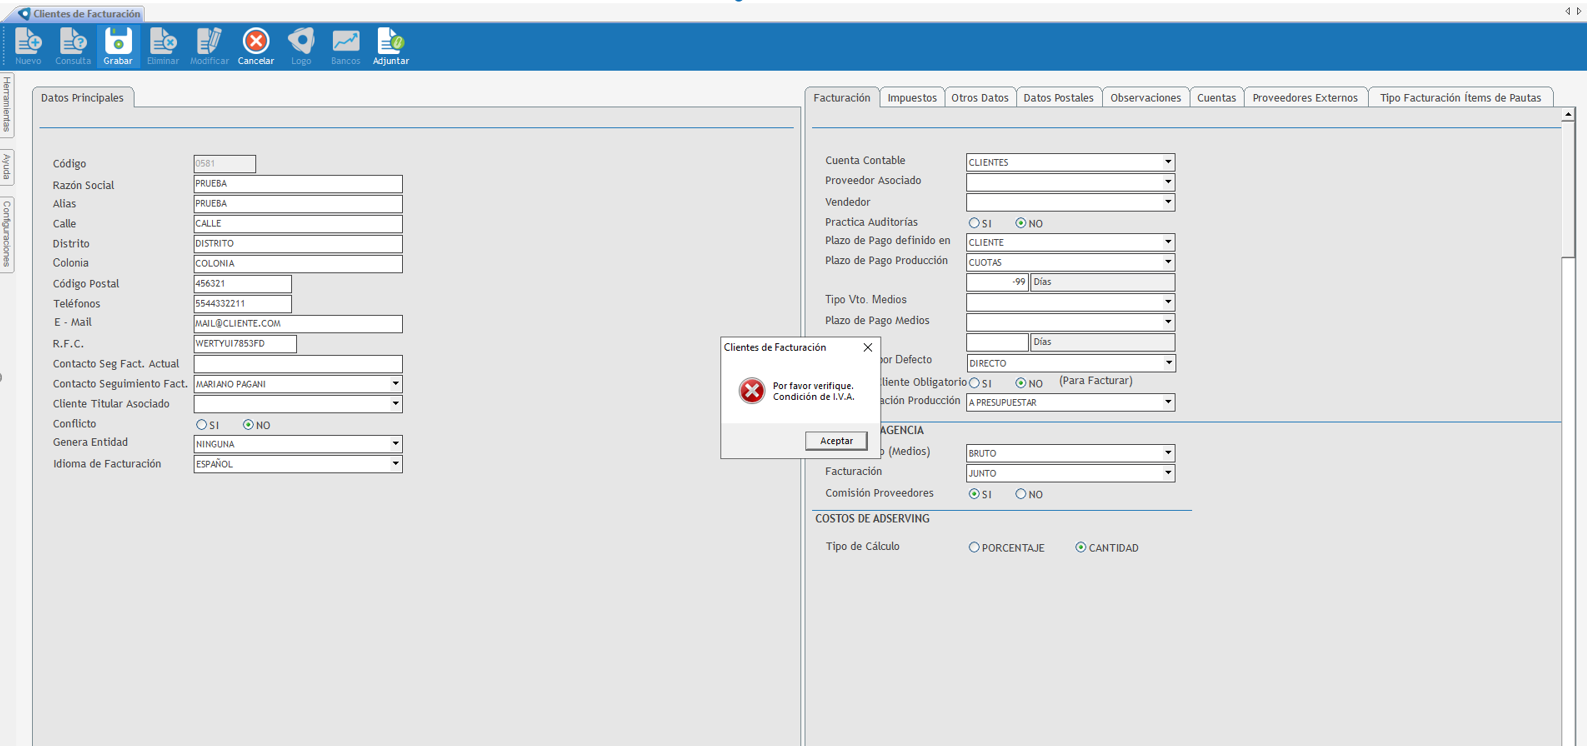Open the Tipo Vto. Medios dropdown
Viewport: 1587px width, 746px height.
(x=1167, y=302)
